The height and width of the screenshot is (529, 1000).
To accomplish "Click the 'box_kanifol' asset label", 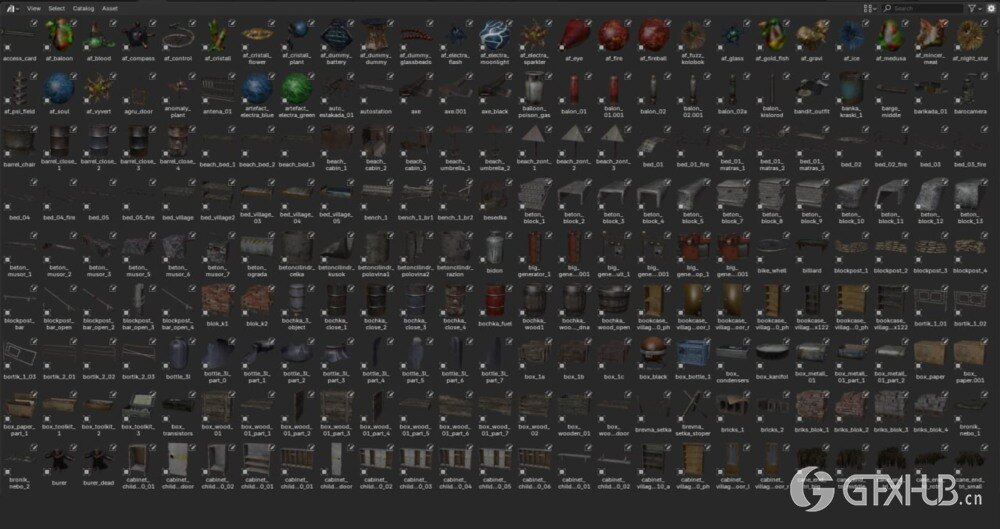I will pyautogui.click(x=772, y=377).
